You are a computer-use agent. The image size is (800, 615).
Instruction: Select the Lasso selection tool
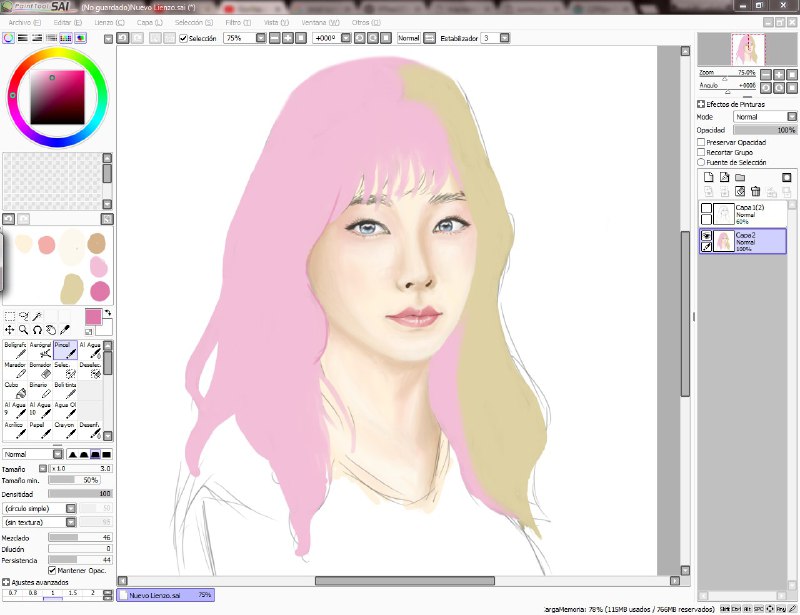click(x=23, y=316)
